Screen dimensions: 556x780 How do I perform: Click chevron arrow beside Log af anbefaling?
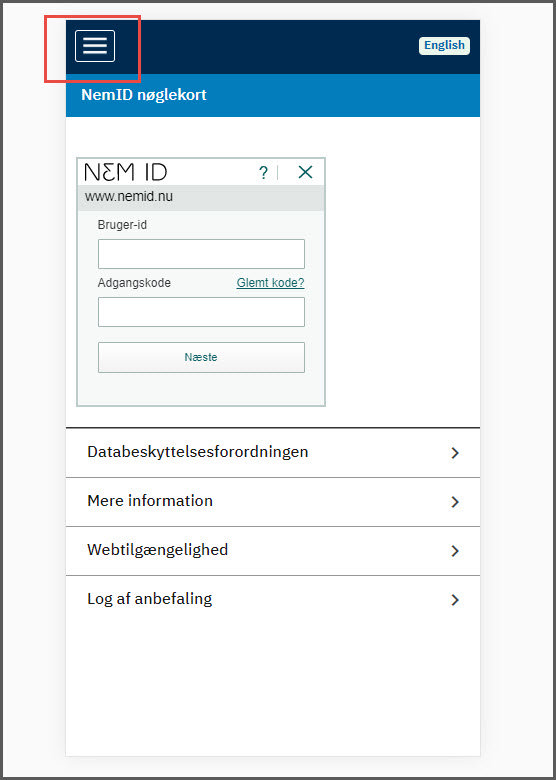tap(455, 600)
